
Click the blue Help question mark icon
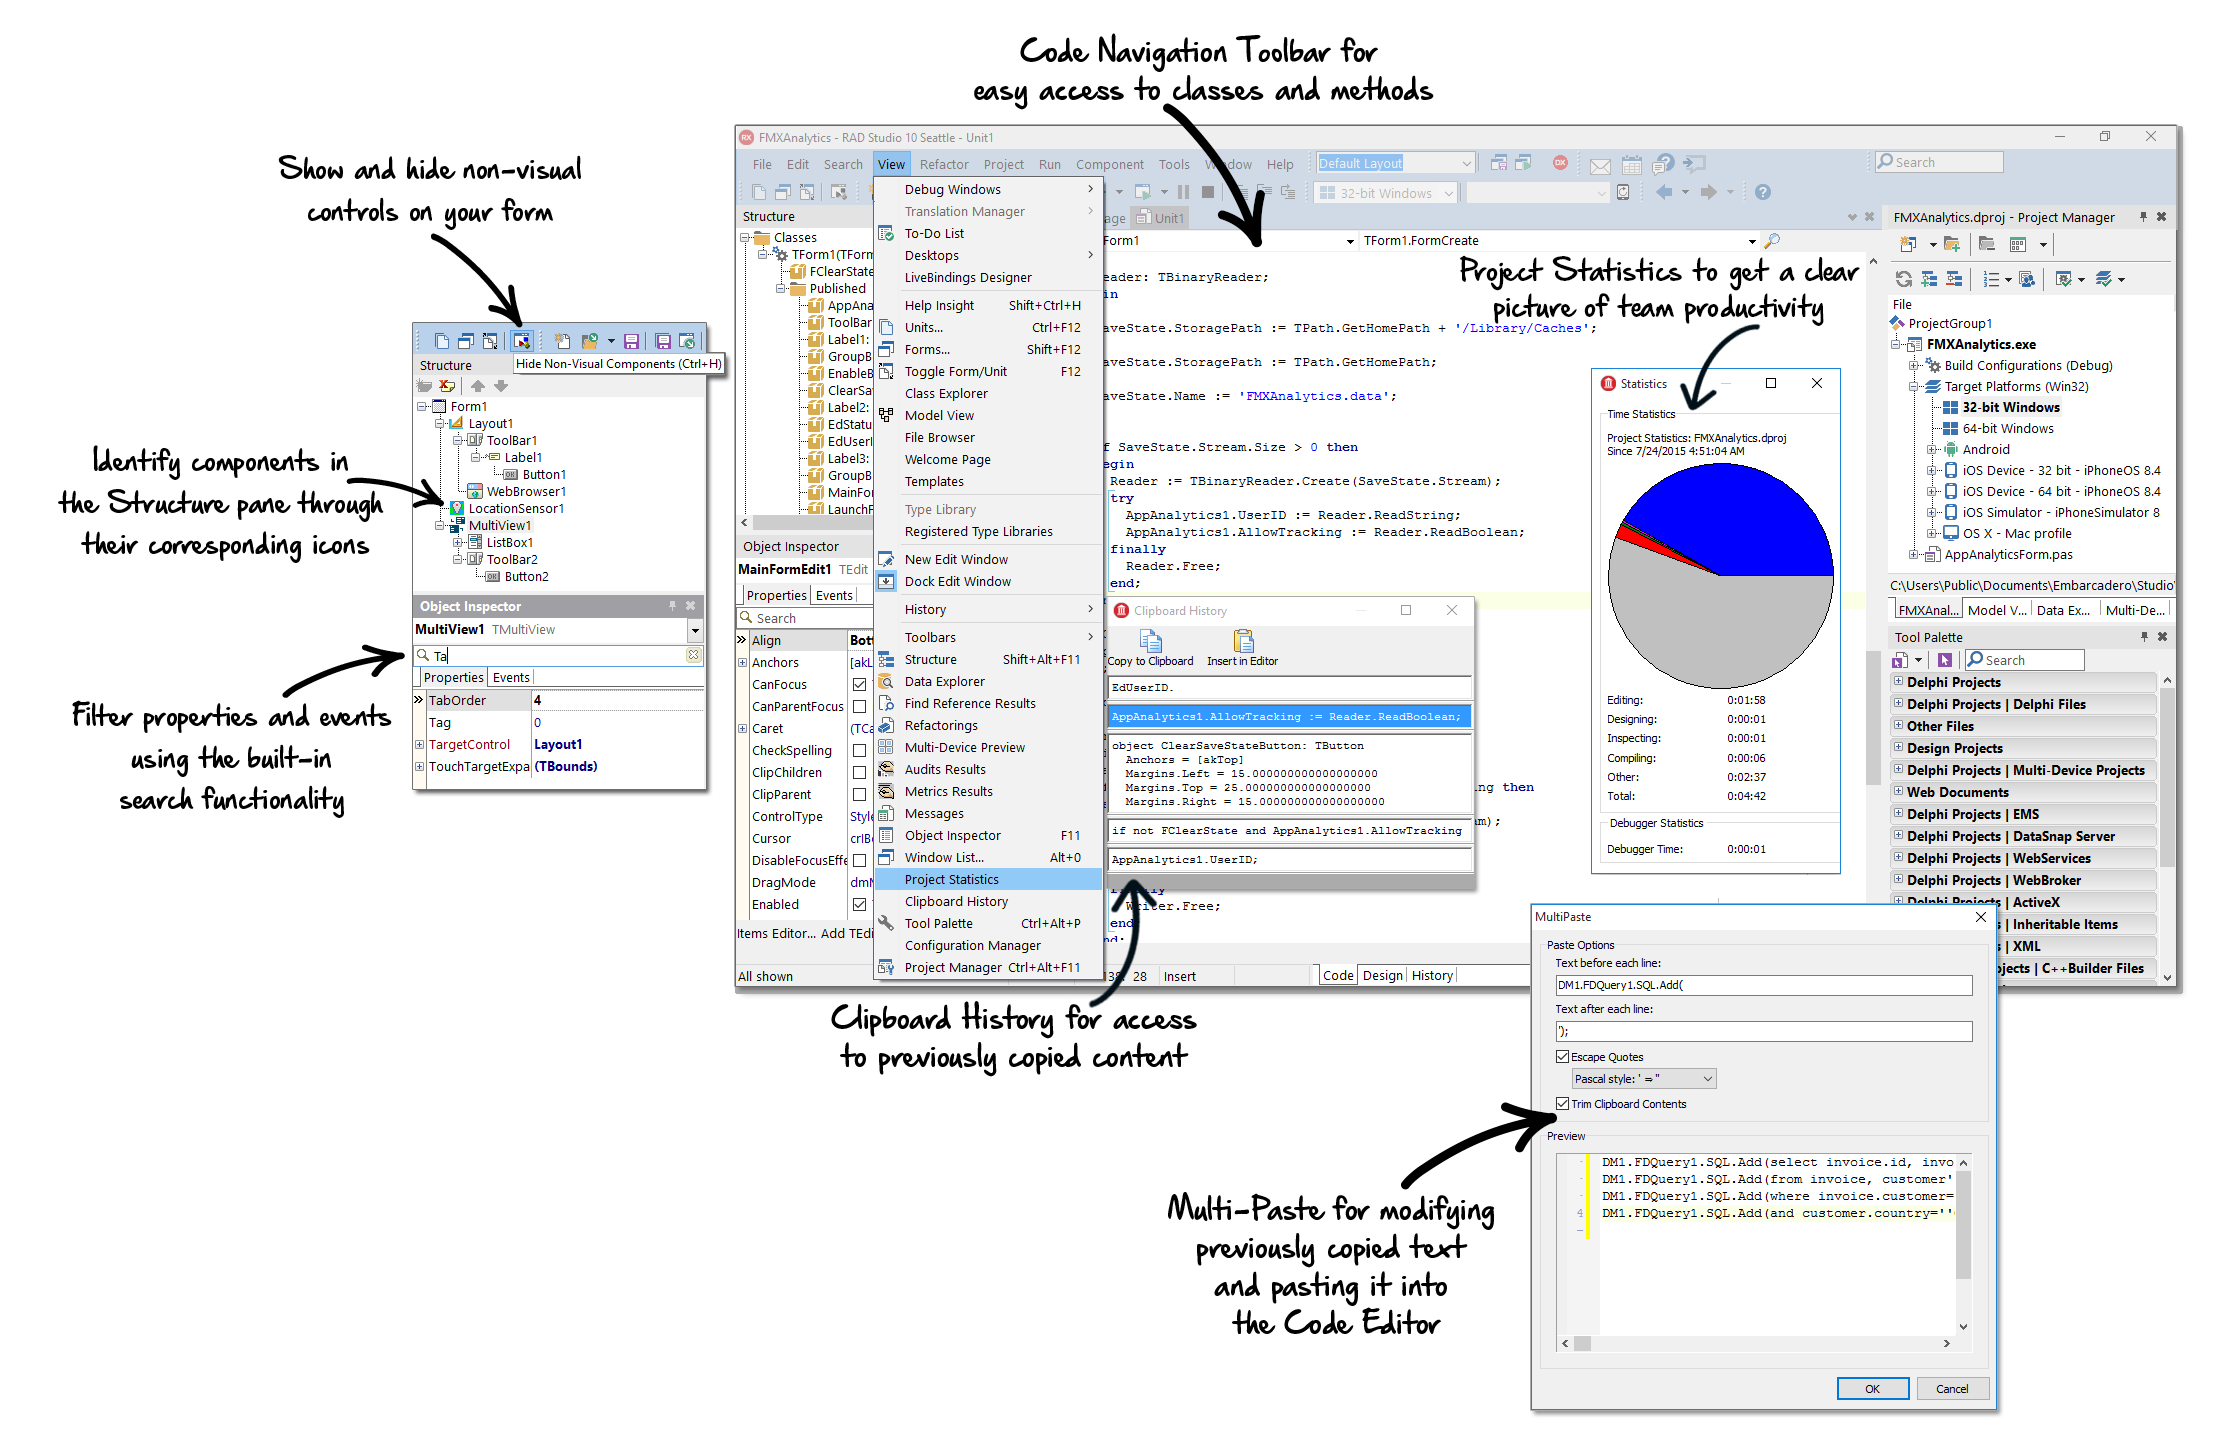[1763, 192]
